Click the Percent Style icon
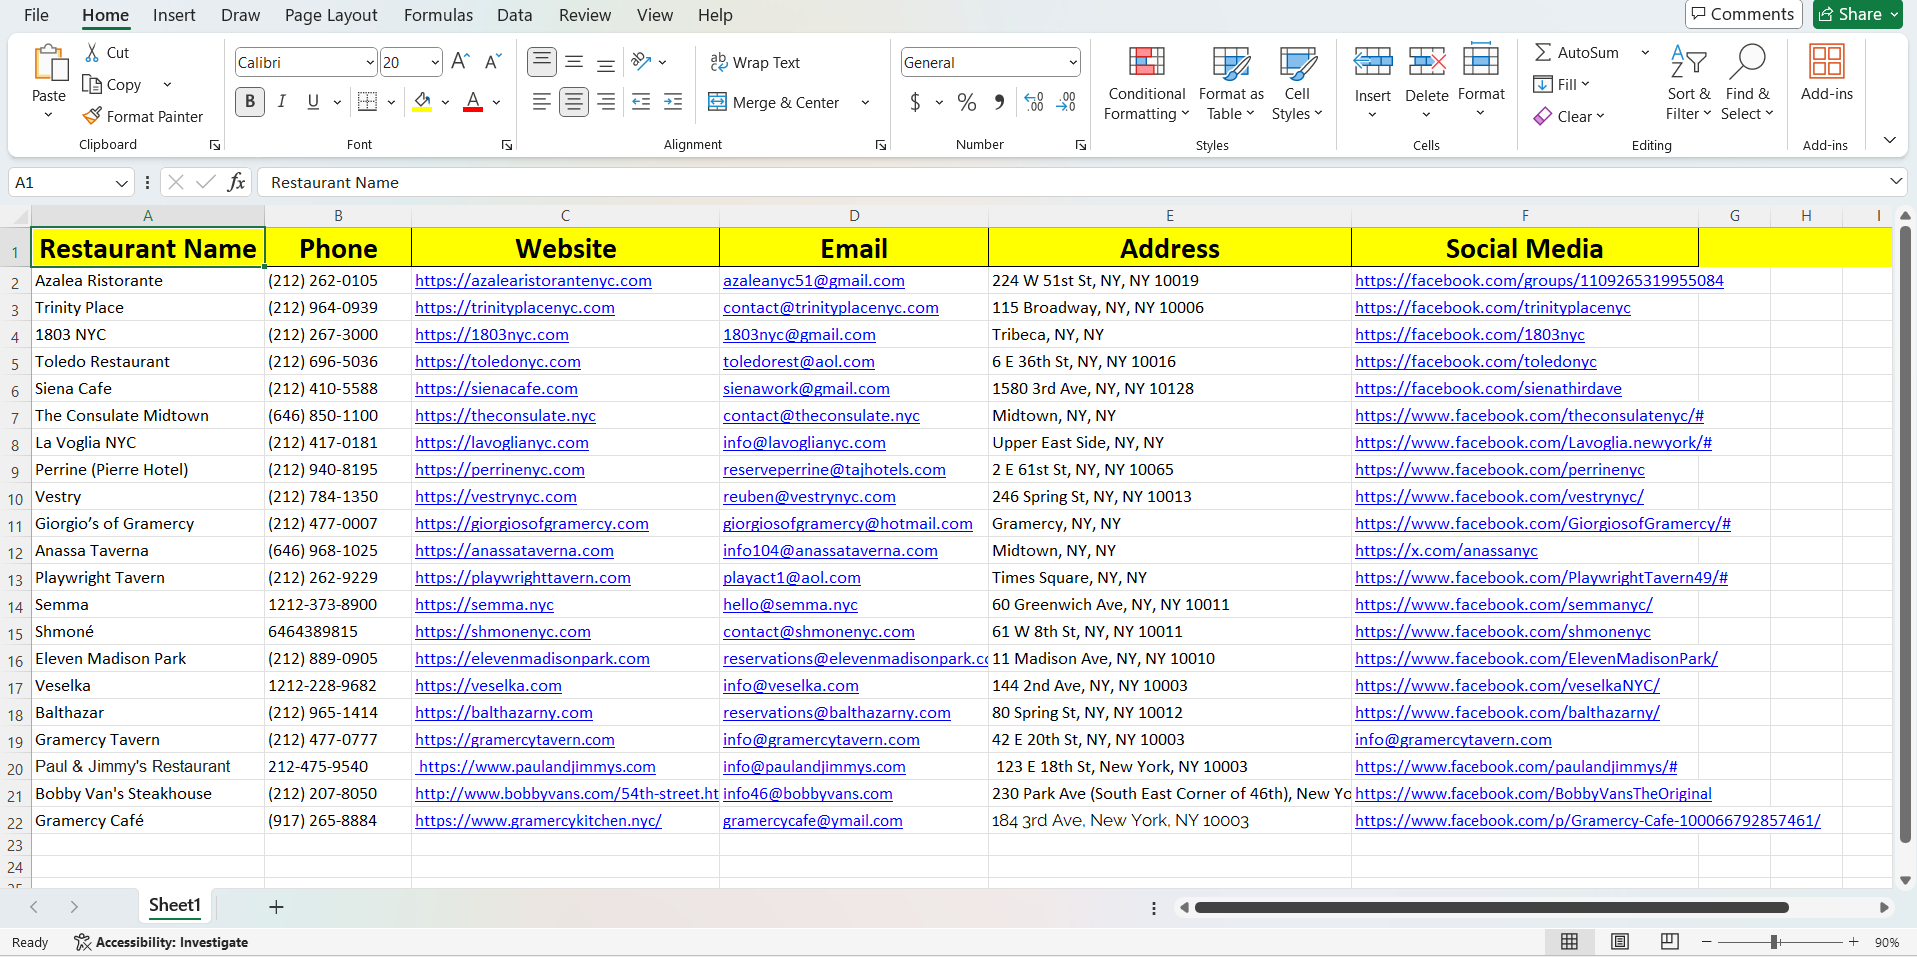The image size is (1917, 957). [x=966, y=102]
